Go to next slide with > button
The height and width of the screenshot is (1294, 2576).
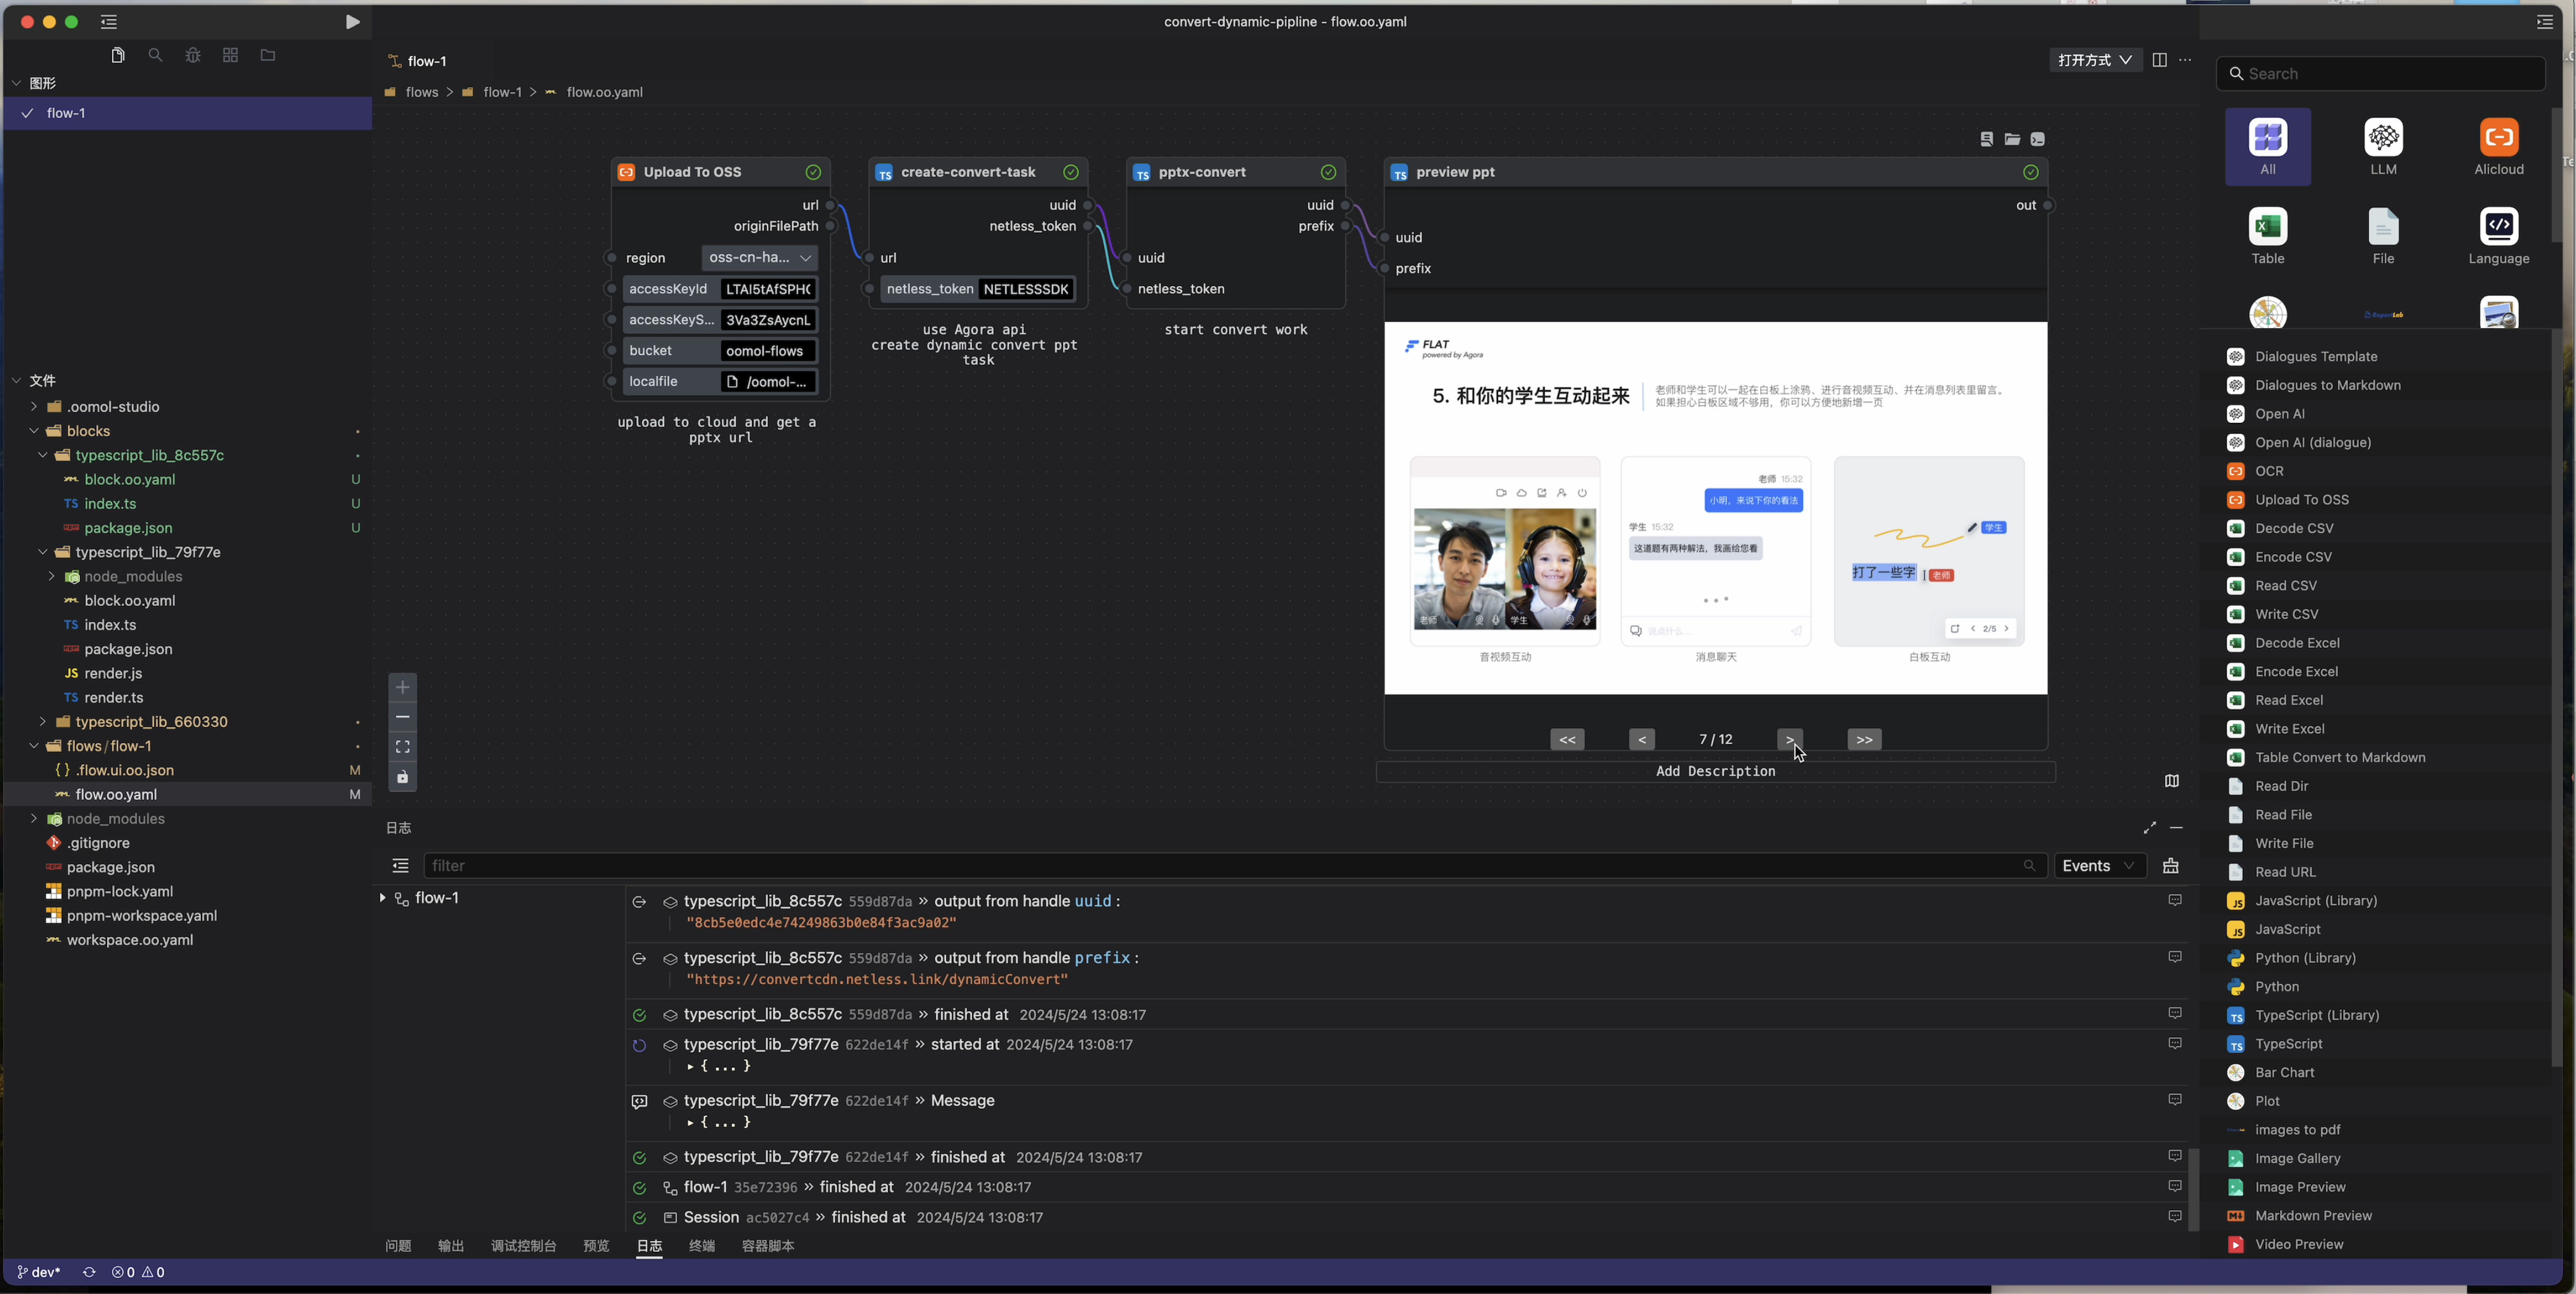point(1790,740)
